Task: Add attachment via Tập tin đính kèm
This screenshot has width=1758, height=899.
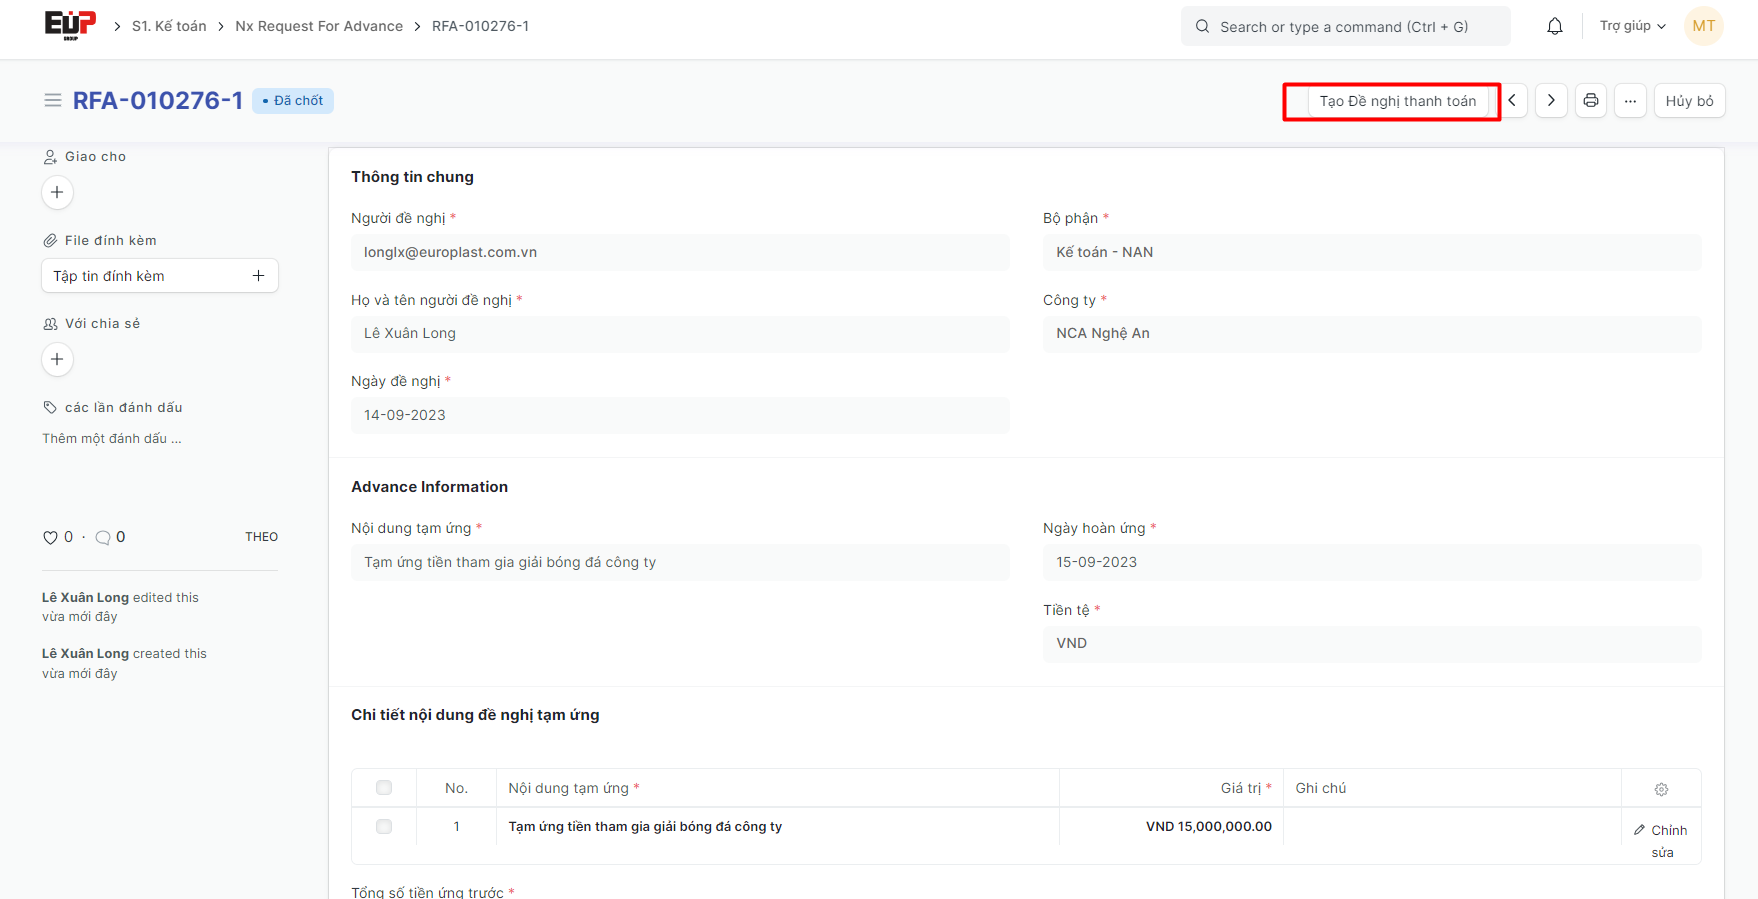Action: [x=160, y=276]
